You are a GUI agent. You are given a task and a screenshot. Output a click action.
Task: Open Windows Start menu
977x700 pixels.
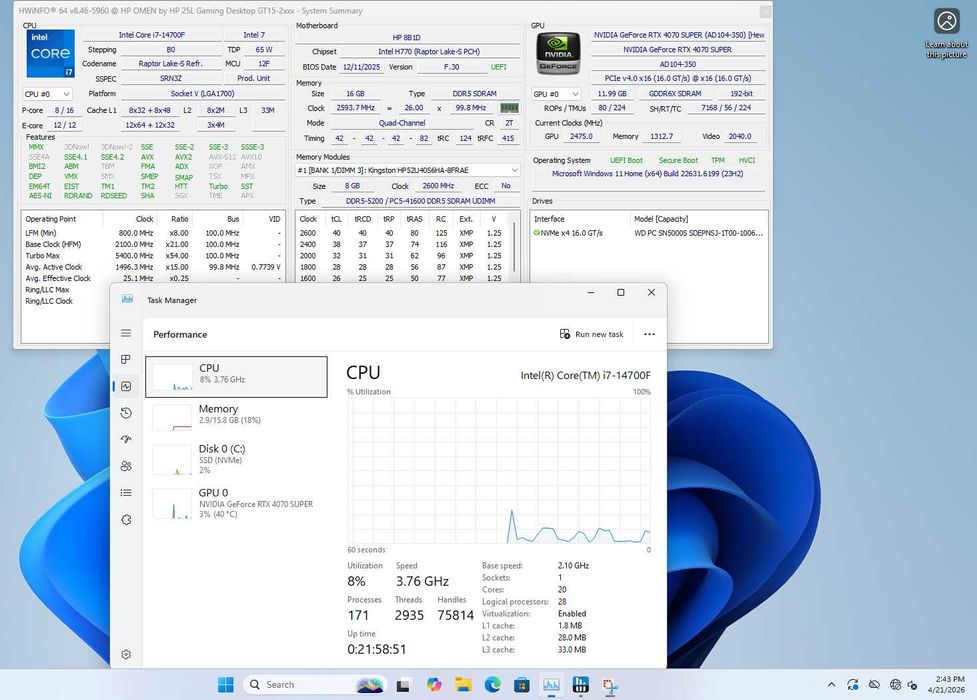pos(226,684)
